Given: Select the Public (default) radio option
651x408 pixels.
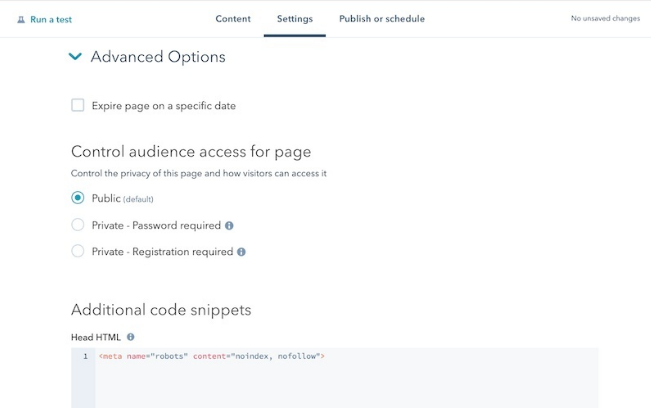Looking at the screenshot, I should (x=78, y=198).
